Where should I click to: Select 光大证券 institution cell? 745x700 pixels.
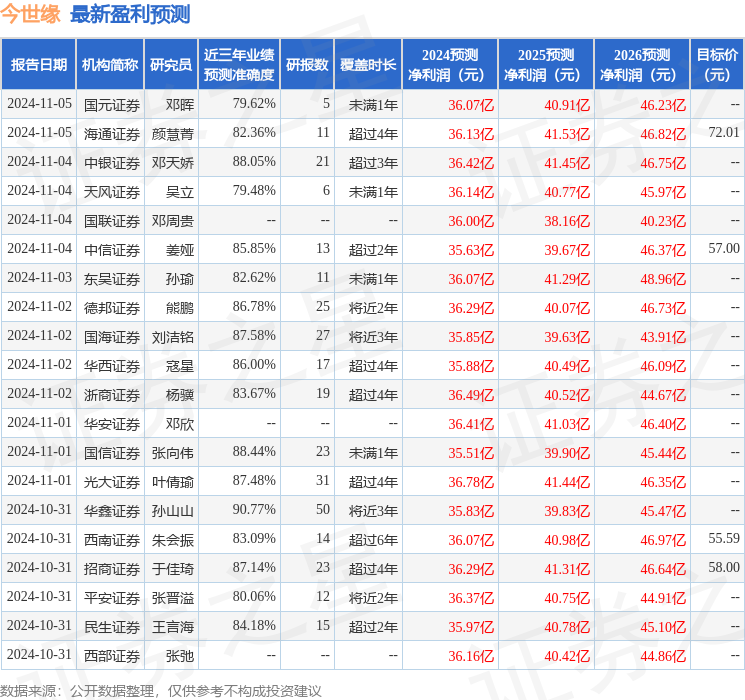112,481
